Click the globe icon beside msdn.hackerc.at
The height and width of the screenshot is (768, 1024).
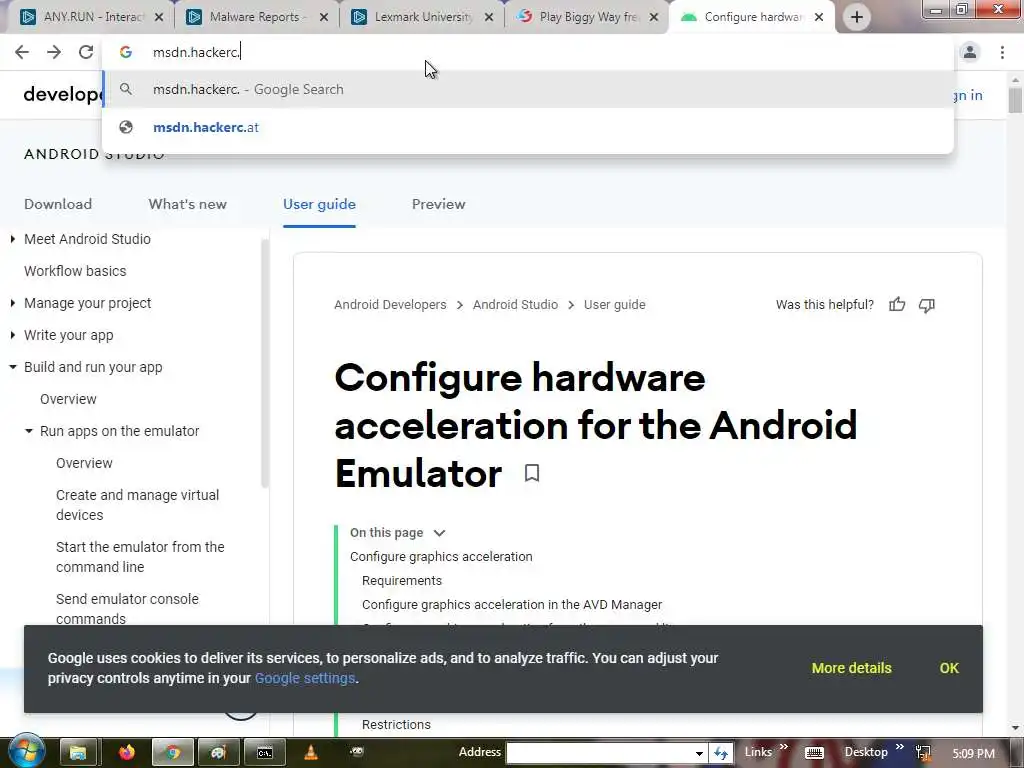[x=126, y=127]
